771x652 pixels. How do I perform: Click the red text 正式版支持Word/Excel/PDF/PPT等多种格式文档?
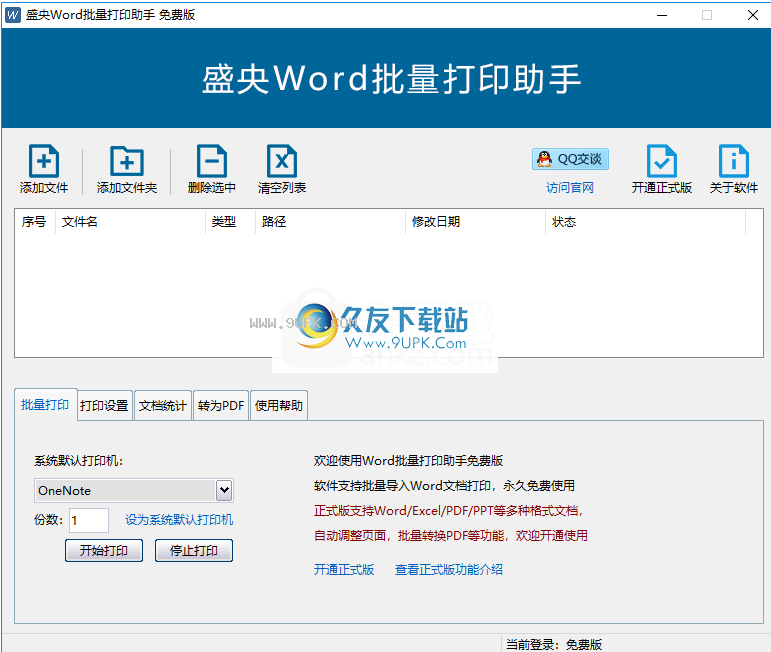pyautogui.click(x=448, y=510)
